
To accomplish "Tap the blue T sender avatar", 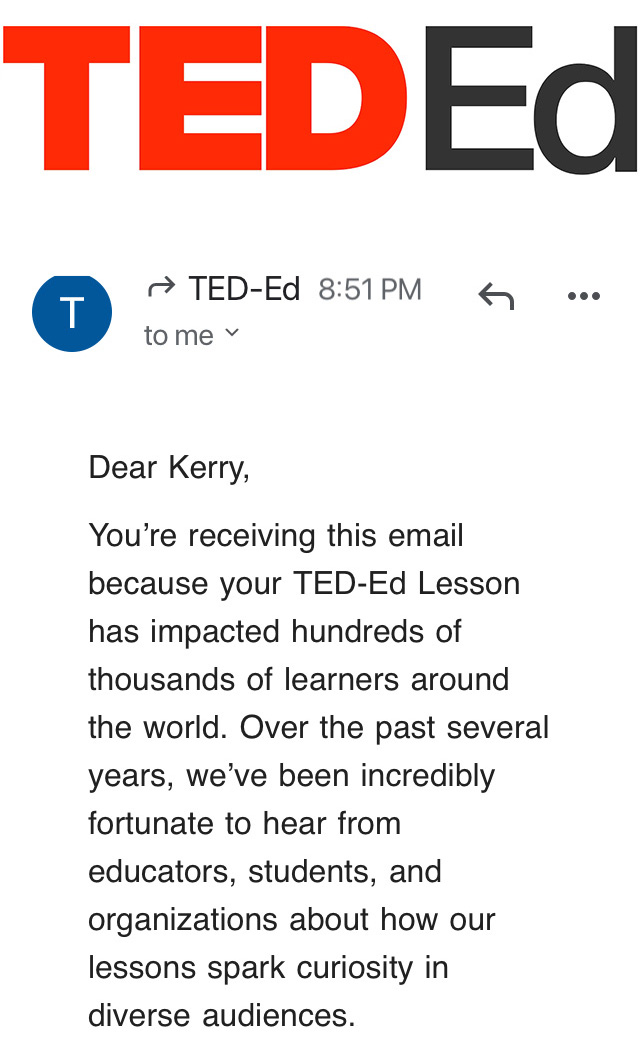I will [72, 313].
